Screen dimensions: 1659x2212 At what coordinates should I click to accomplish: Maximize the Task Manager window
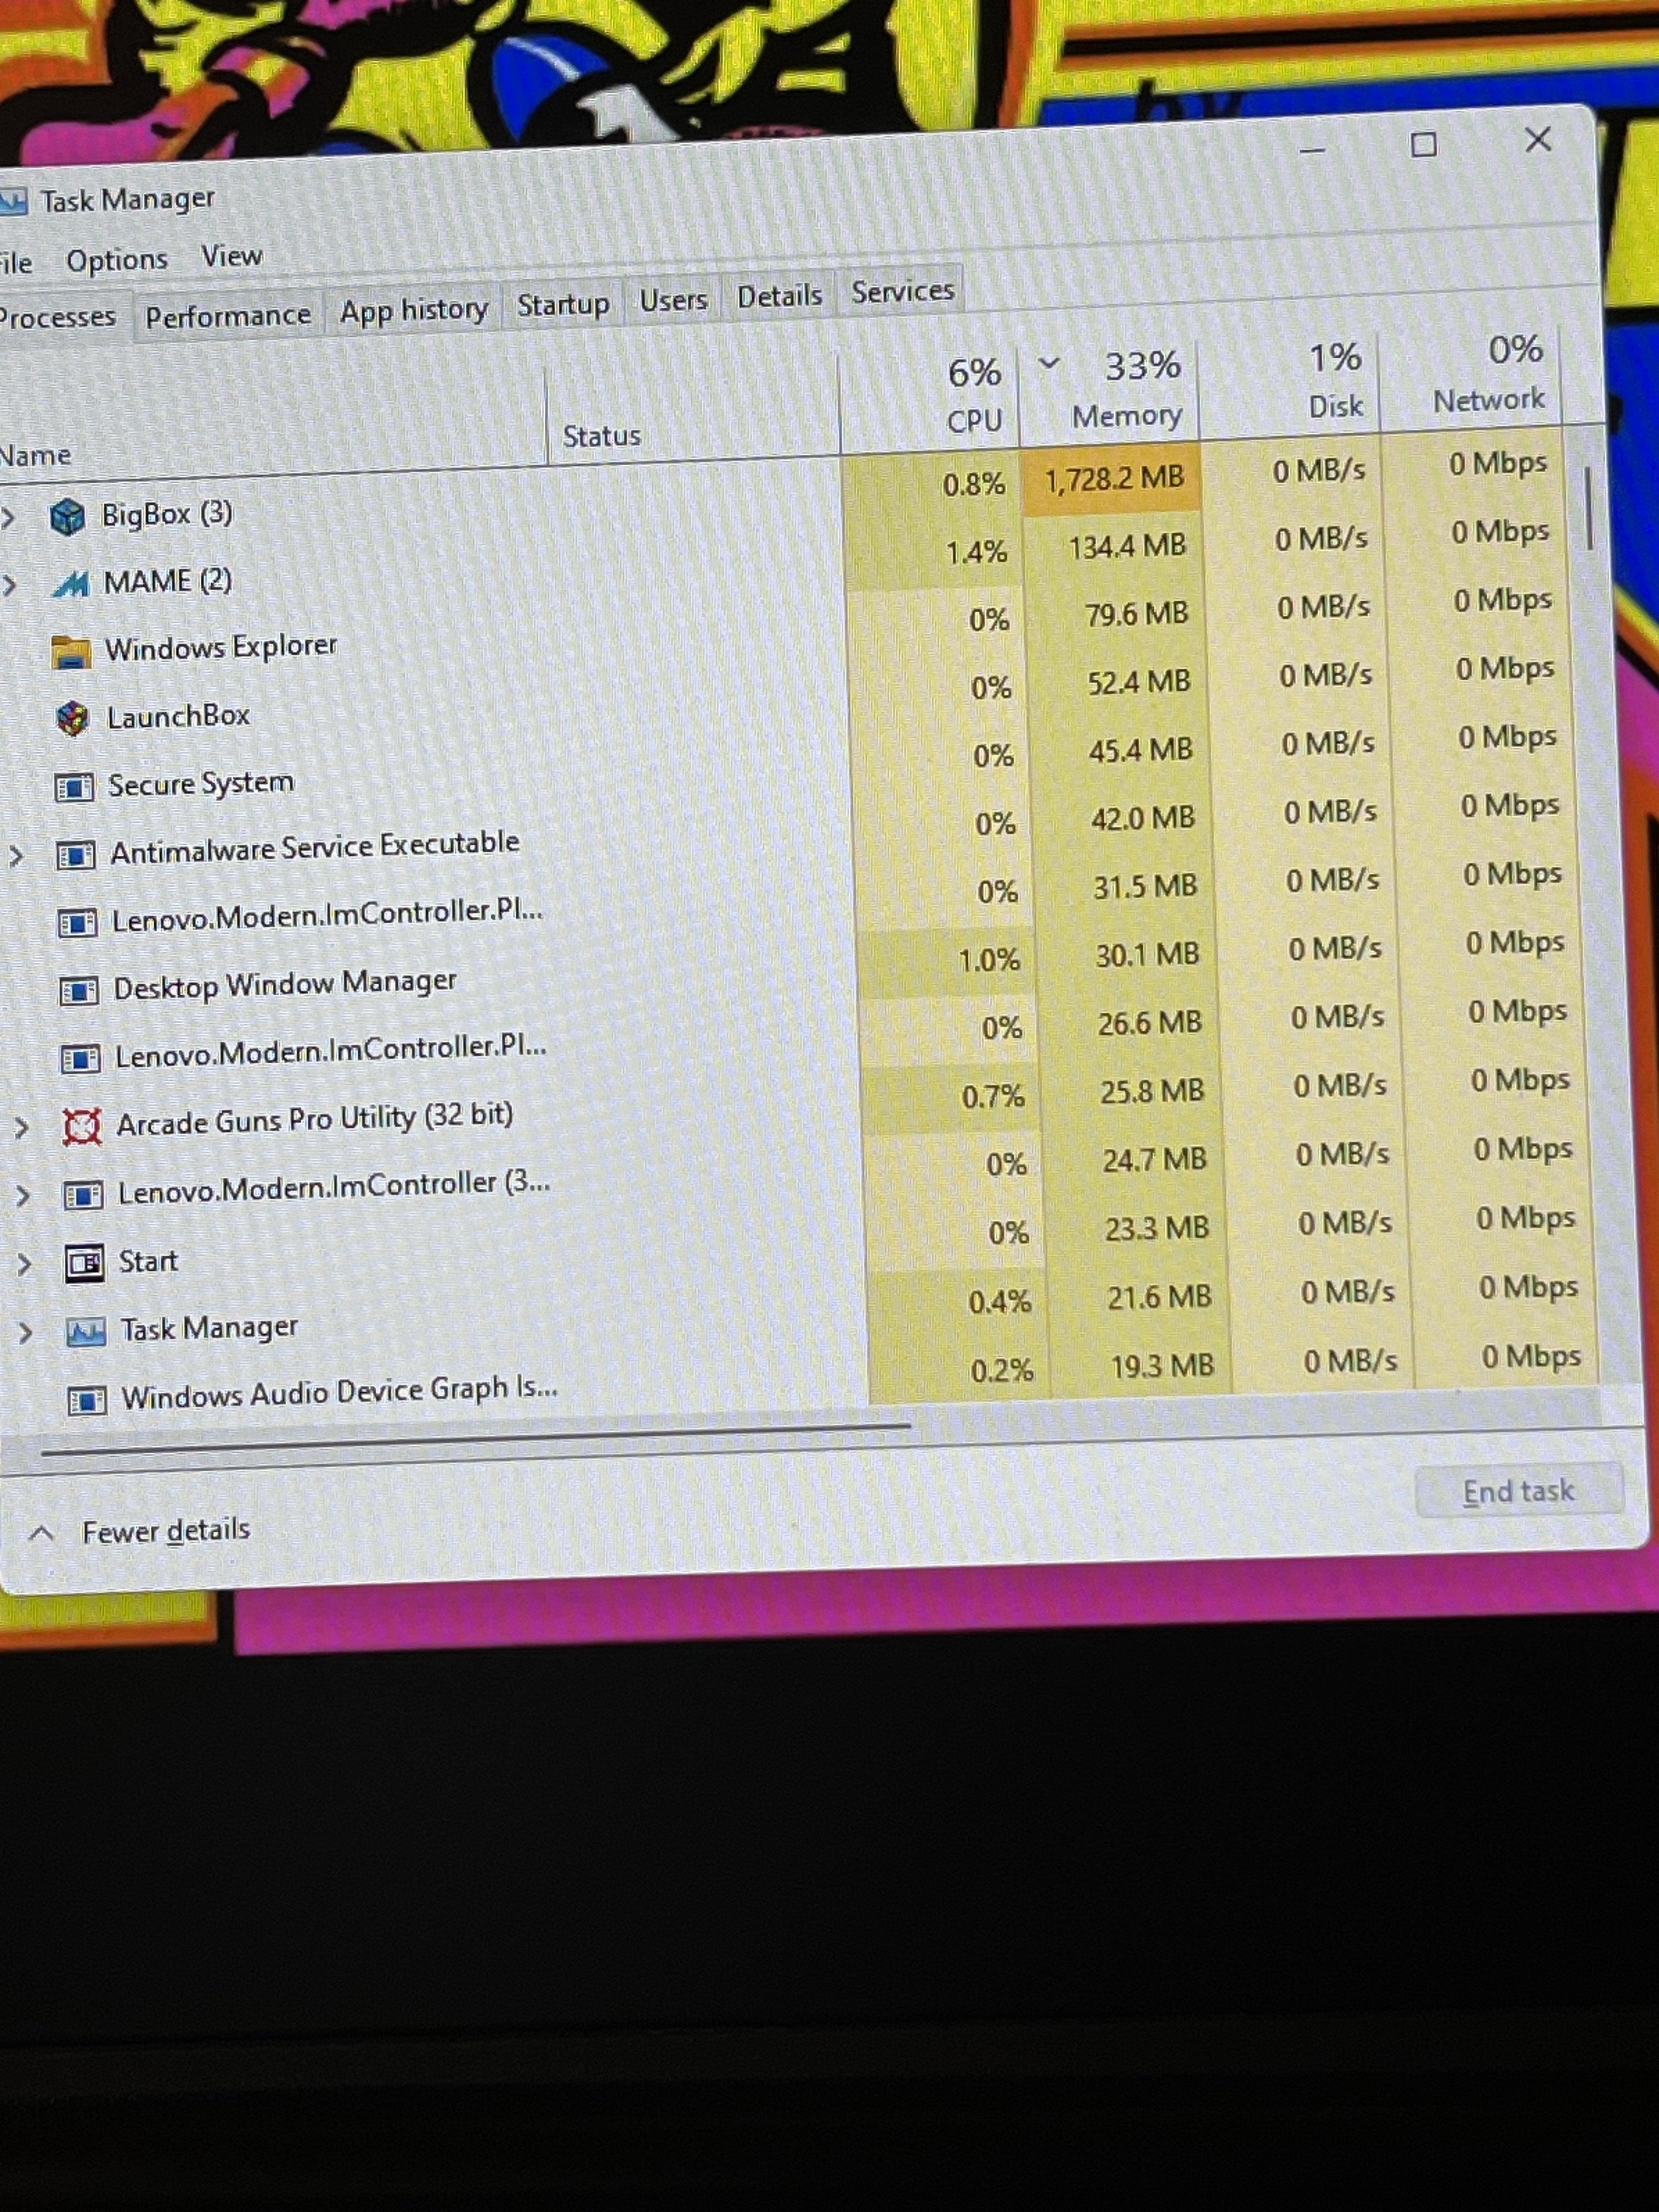1424,145
